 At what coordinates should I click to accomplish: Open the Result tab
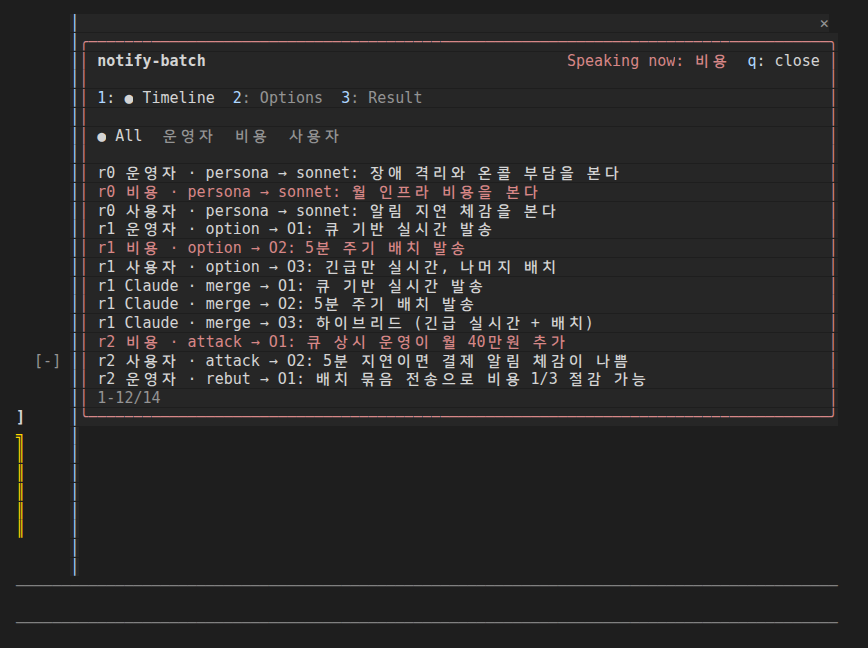coord(381,98)
